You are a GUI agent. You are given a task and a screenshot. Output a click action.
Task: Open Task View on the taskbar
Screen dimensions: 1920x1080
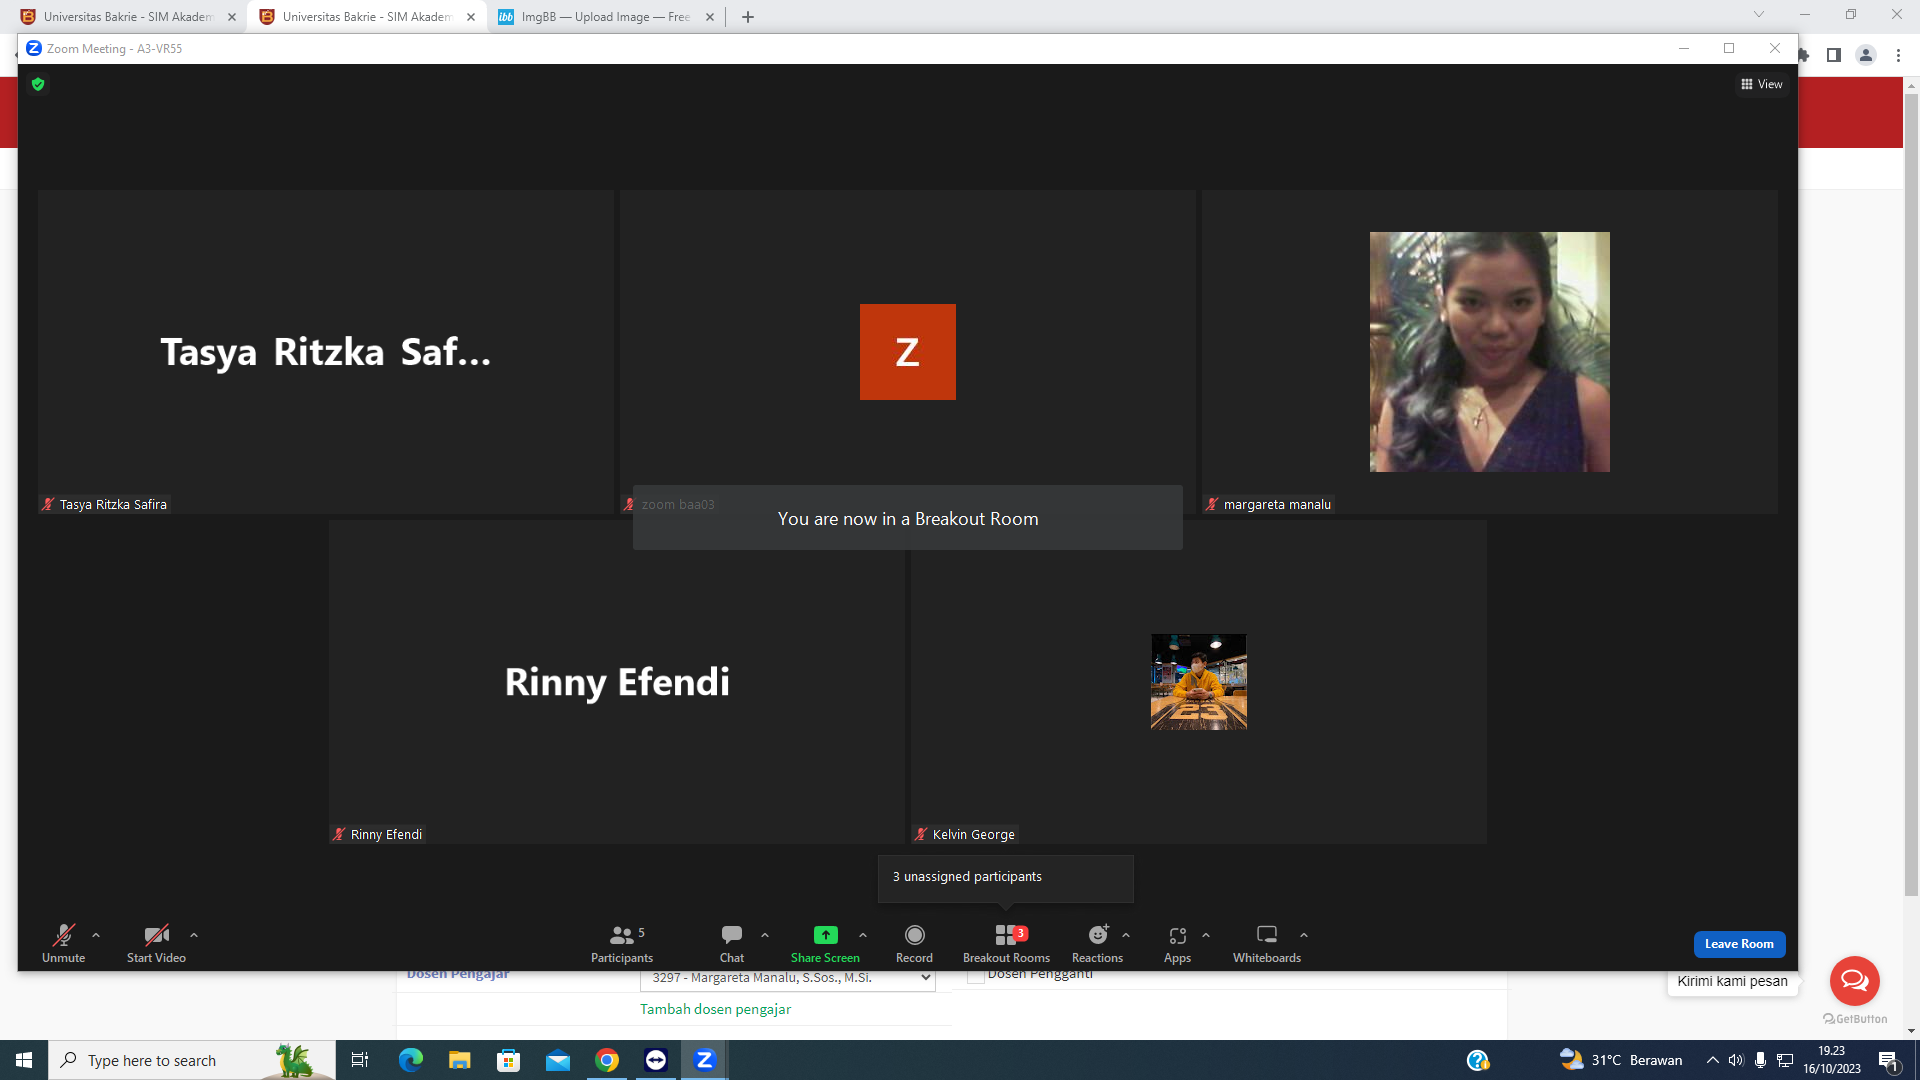(x=360, y=1060)
